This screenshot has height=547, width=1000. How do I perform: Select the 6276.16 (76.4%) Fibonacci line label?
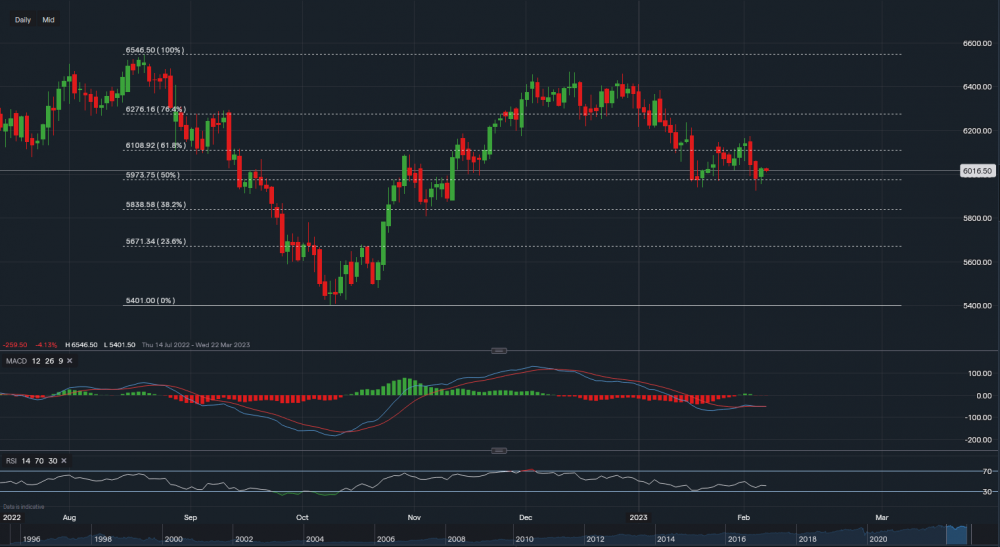coord(155,109)
